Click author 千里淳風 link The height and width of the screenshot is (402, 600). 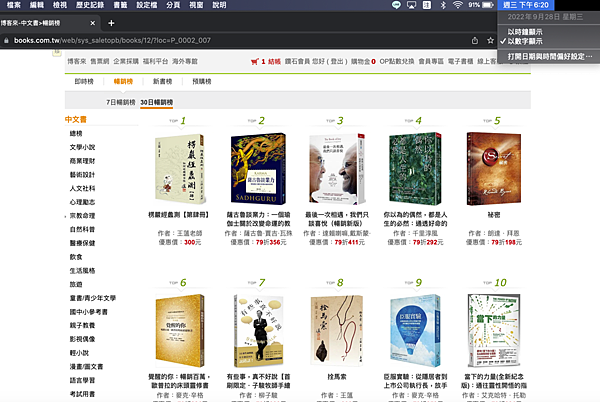pyautogui.click(x=425, y=233)
